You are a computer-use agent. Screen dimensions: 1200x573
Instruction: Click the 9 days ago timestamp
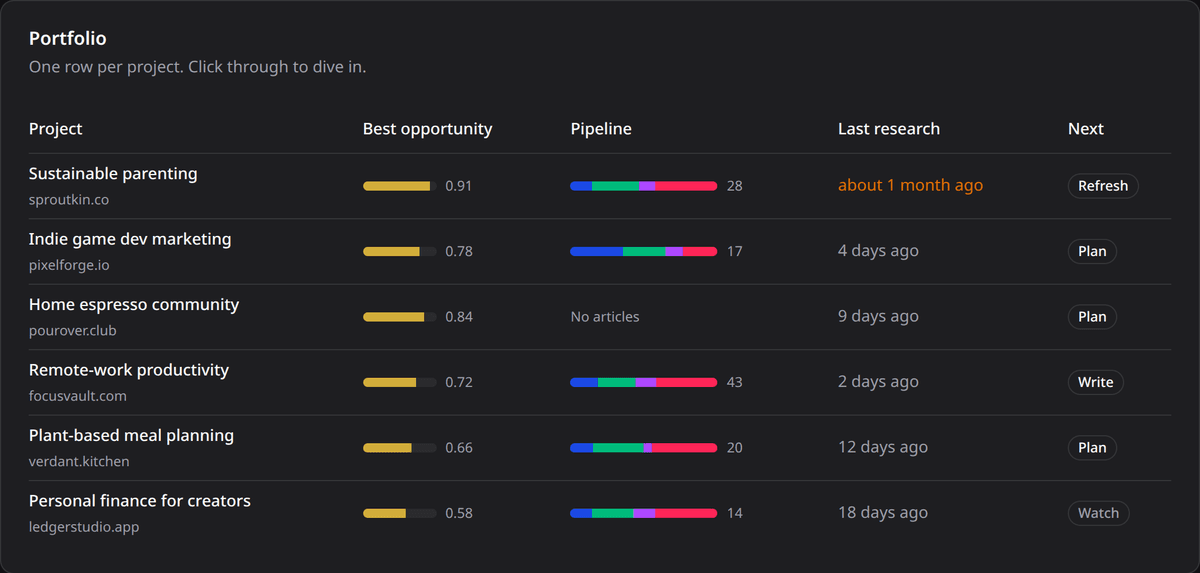tap(878, 317)
